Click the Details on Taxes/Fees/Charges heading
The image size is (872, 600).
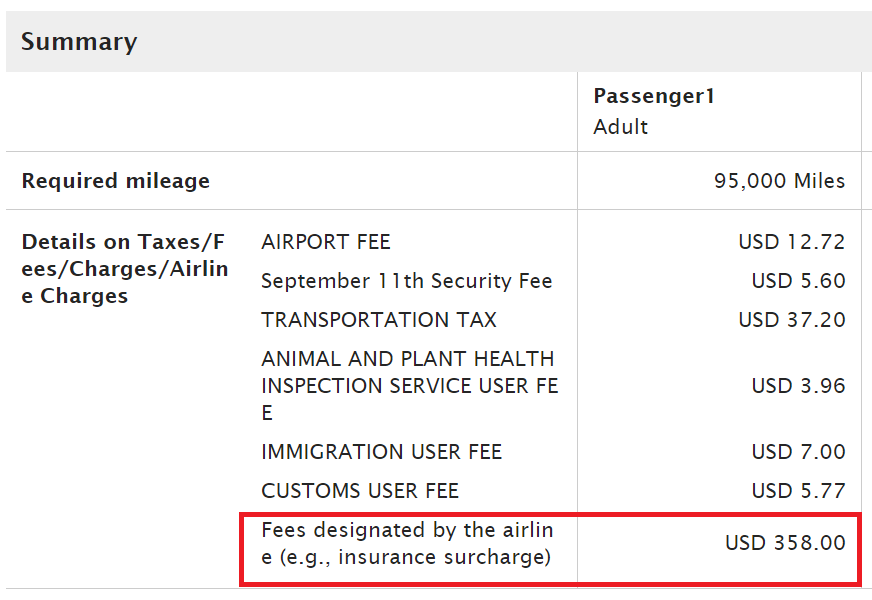point(125,269)
